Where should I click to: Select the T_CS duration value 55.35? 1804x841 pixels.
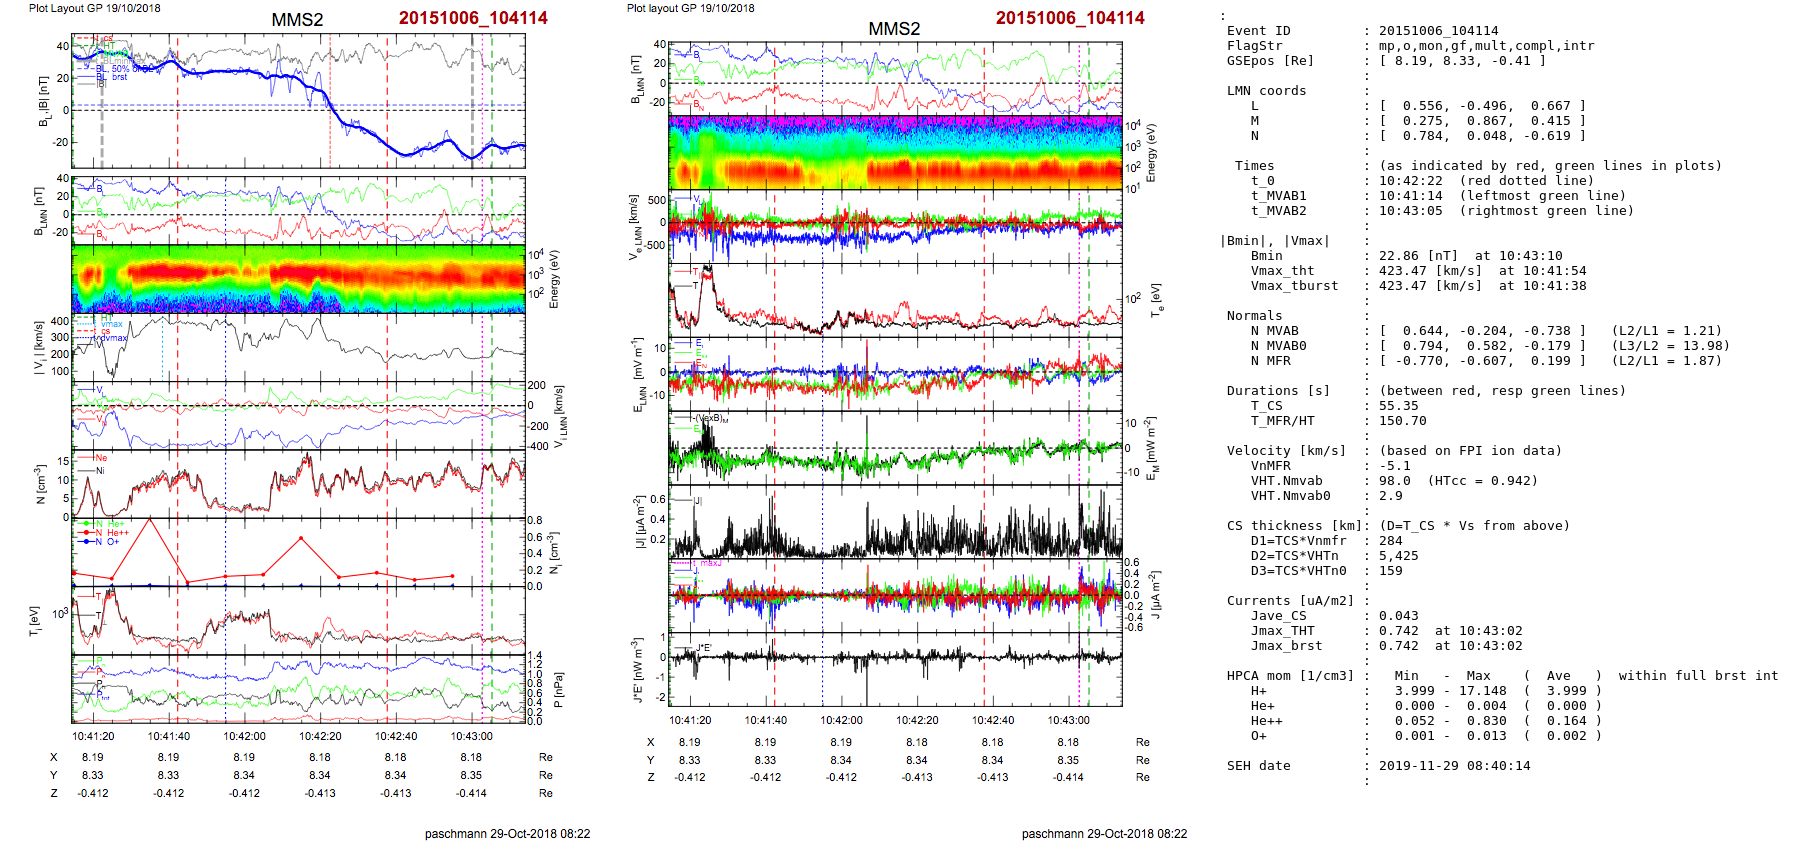(1398, 406)
